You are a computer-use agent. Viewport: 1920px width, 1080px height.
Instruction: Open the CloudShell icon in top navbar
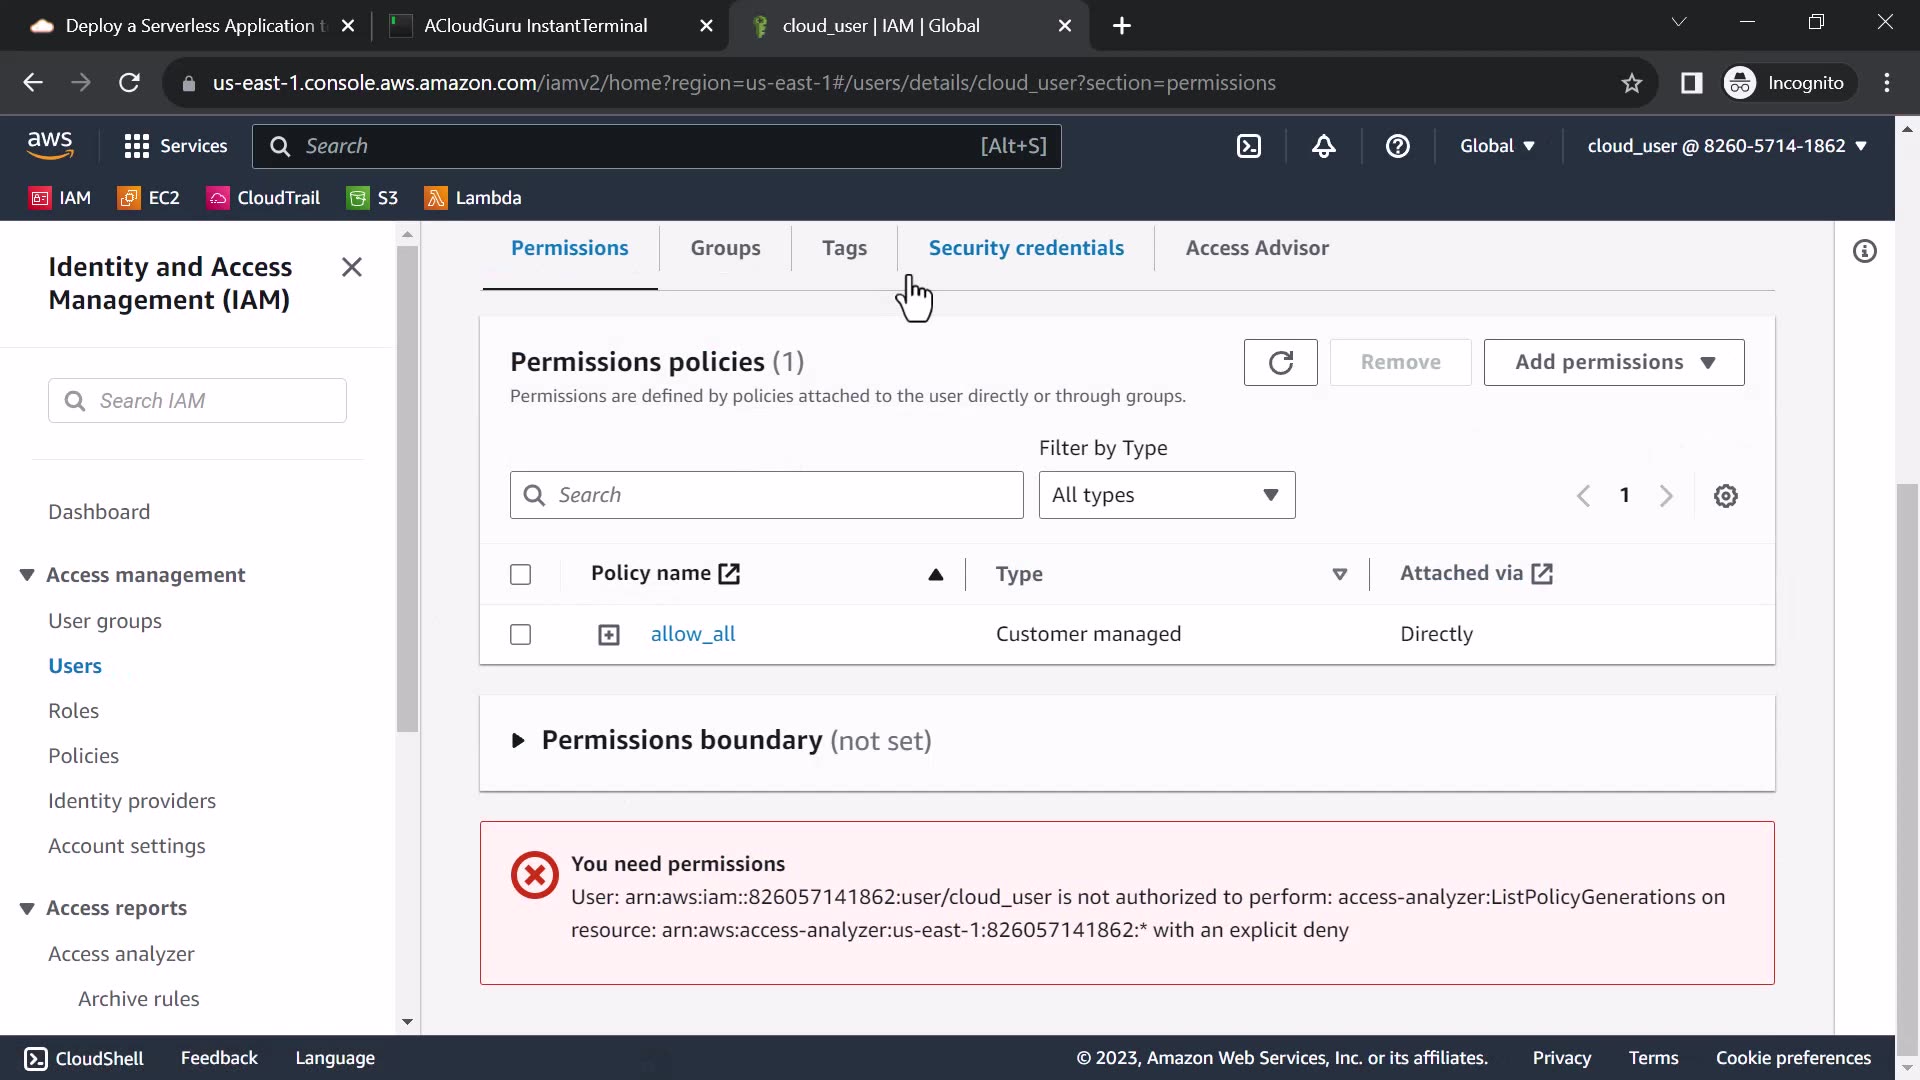1249,146
